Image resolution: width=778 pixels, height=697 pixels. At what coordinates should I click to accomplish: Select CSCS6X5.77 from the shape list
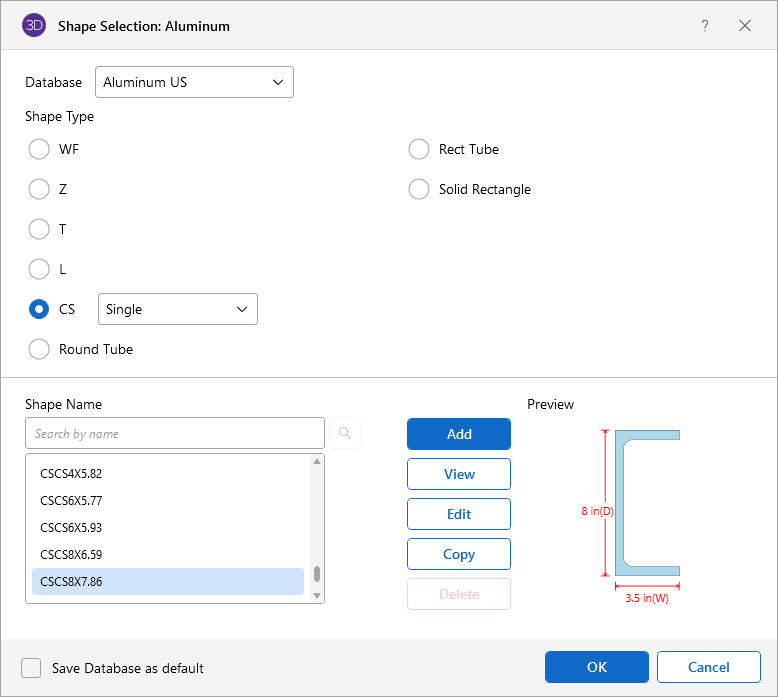[71, 500]
